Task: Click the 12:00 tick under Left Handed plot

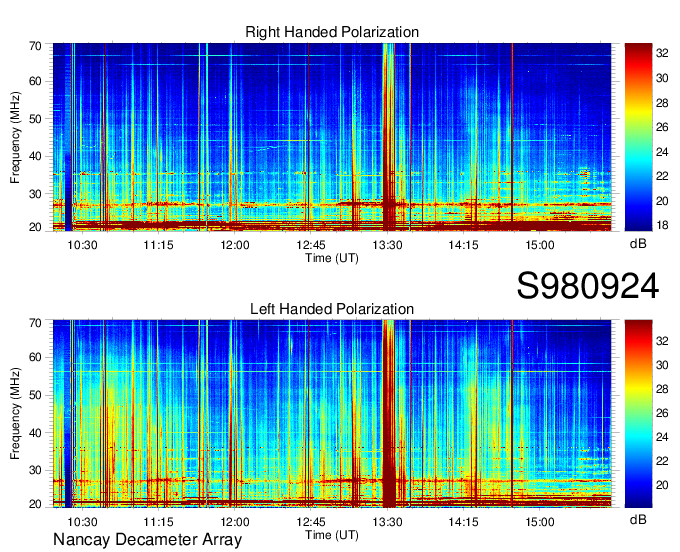Action: point(235,522)
